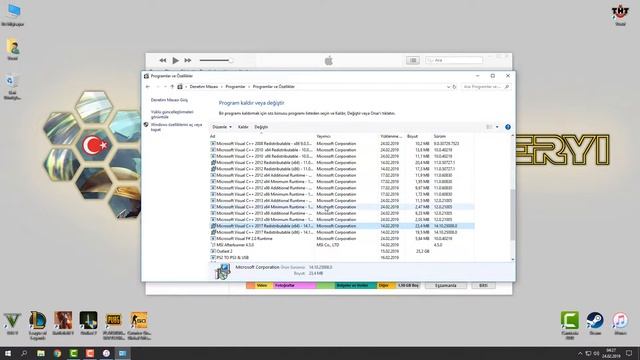The height and width of the screenshot is (360, 640).
Task: Sort by the Ad column header
Action: pos(212,136)
